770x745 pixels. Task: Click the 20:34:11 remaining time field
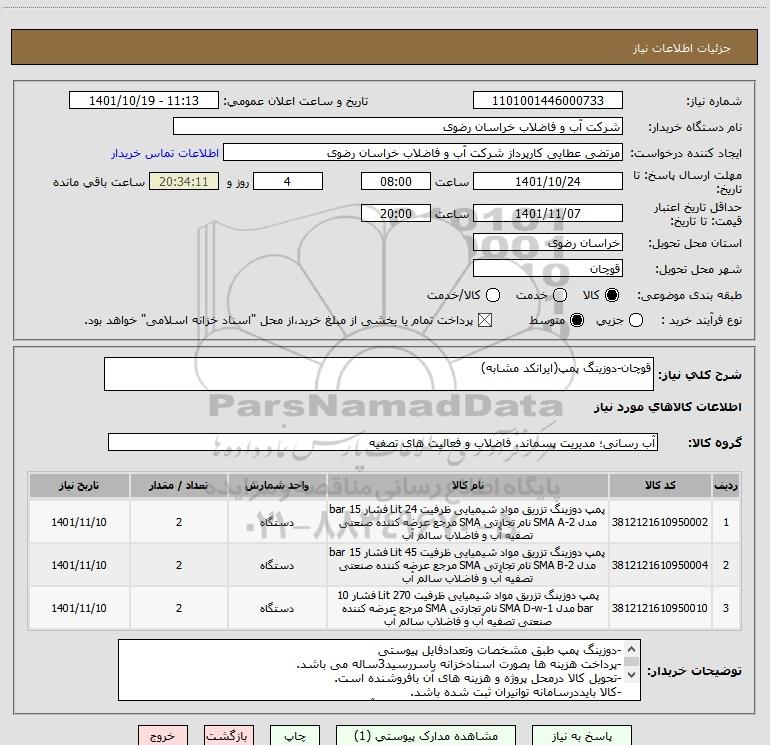184,181
